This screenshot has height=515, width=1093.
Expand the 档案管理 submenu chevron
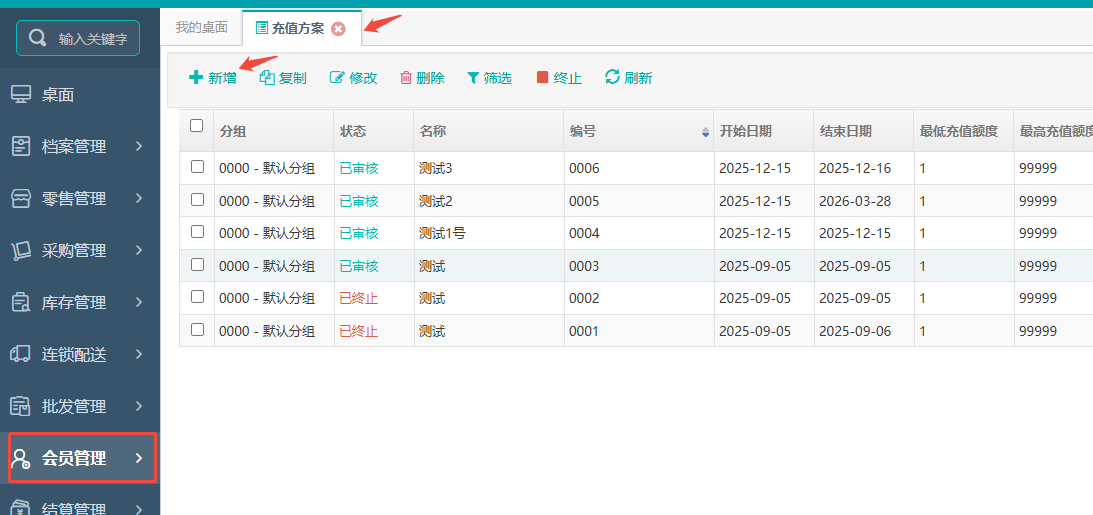pos(139,146)
